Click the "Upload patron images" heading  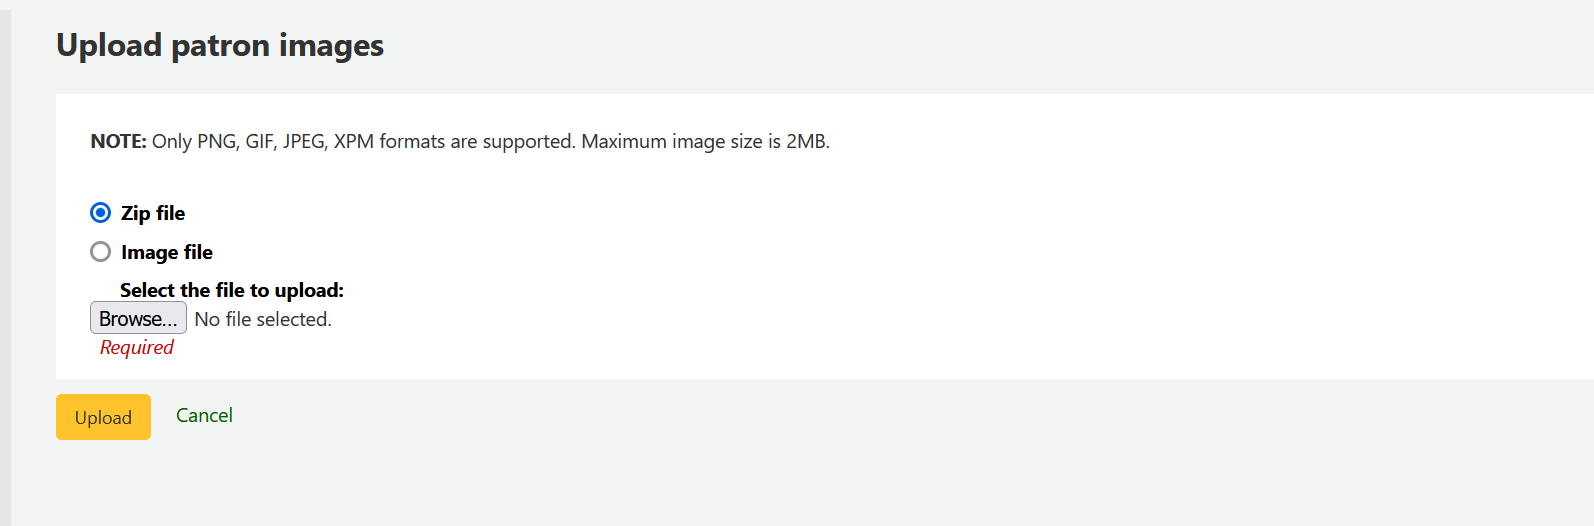click(220, 45)
